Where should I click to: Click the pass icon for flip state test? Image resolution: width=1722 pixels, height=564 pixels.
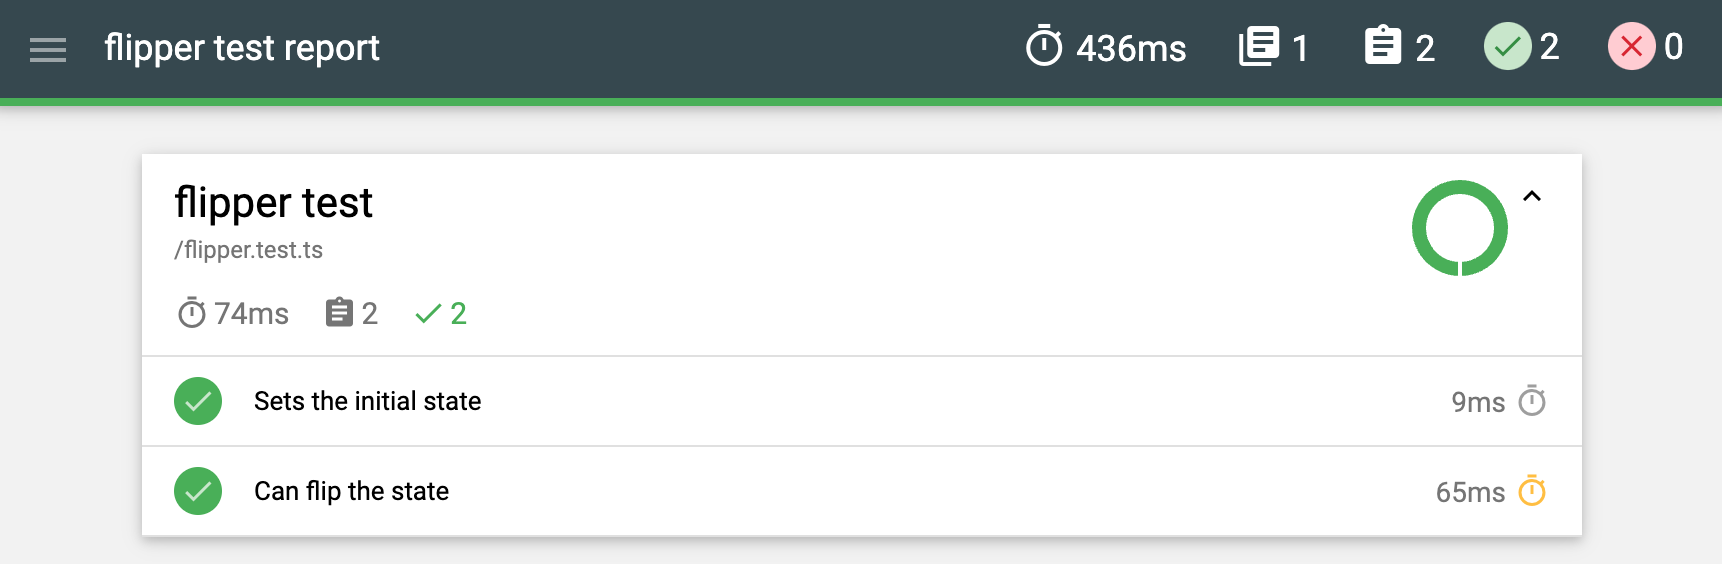(198, 491)
